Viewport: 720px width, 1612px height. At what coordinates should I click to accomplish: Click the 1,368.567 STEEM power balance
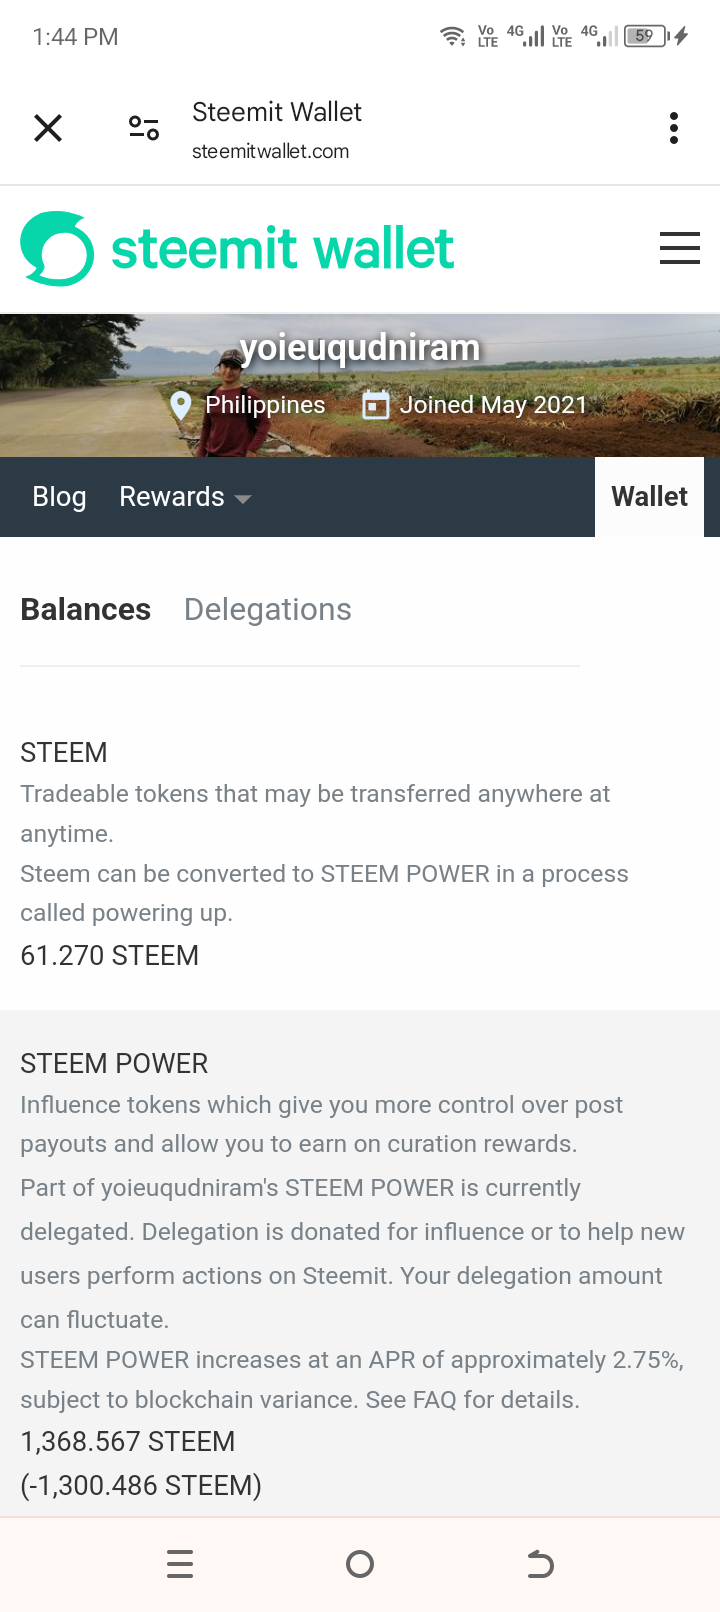tap(128, 1441)
